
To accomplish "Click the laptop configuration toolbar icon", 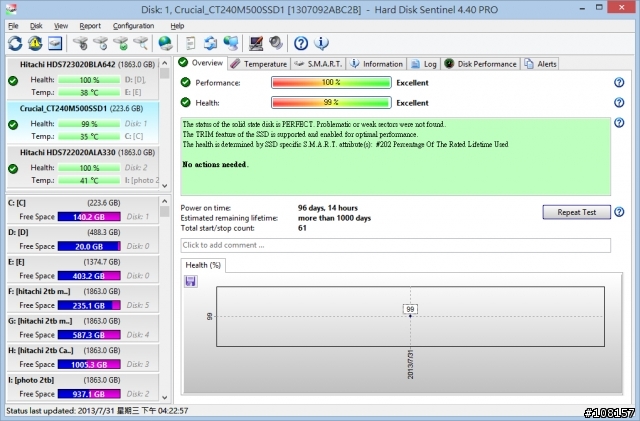I will pyautogui.click(x=256, y=43).
